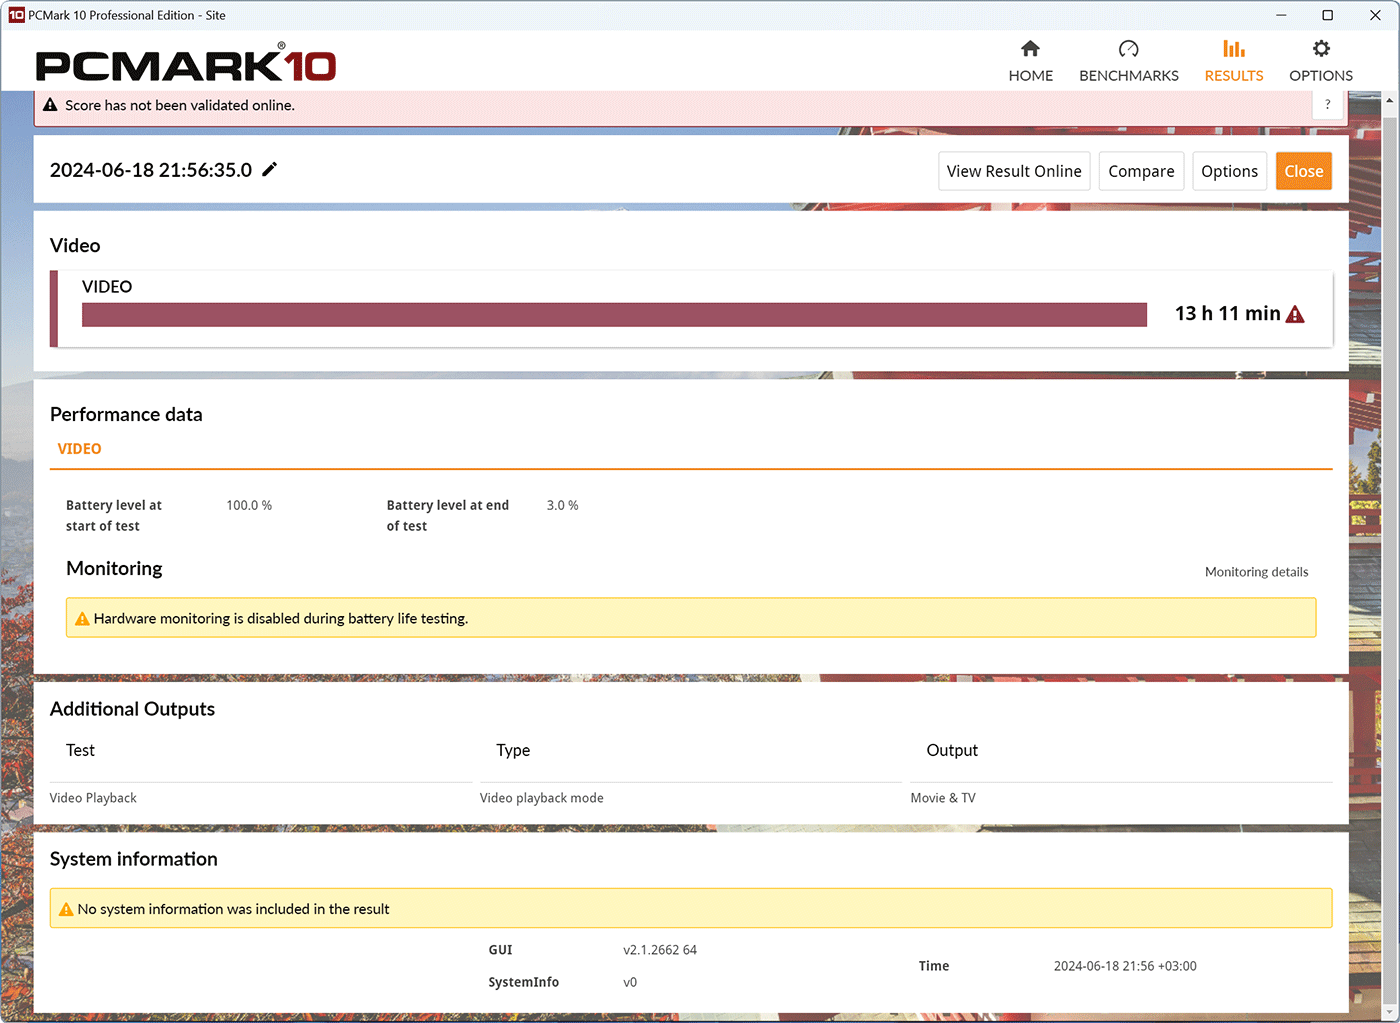The height and width of the screenshot is (1023, 1400).
Task: Click the no system information warning icon
Action: pyautogui.click(x=66, y=909)
